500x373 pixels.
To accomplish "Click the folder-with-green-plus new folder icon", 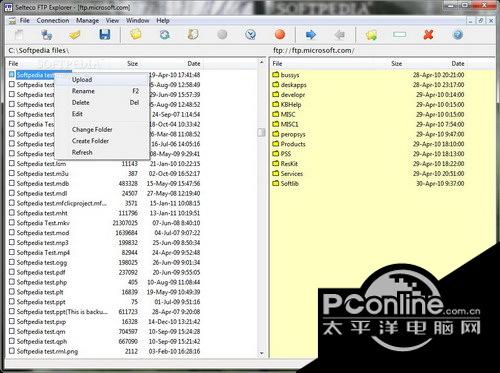I will 371,35.
